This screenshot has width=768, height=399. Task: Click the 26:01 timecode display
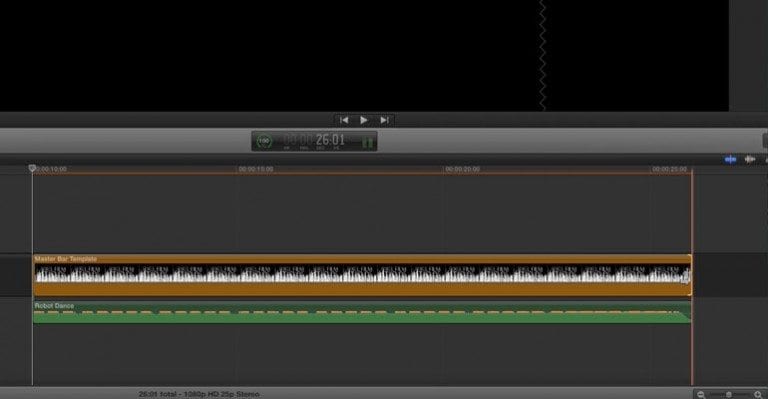pos(330,140)
